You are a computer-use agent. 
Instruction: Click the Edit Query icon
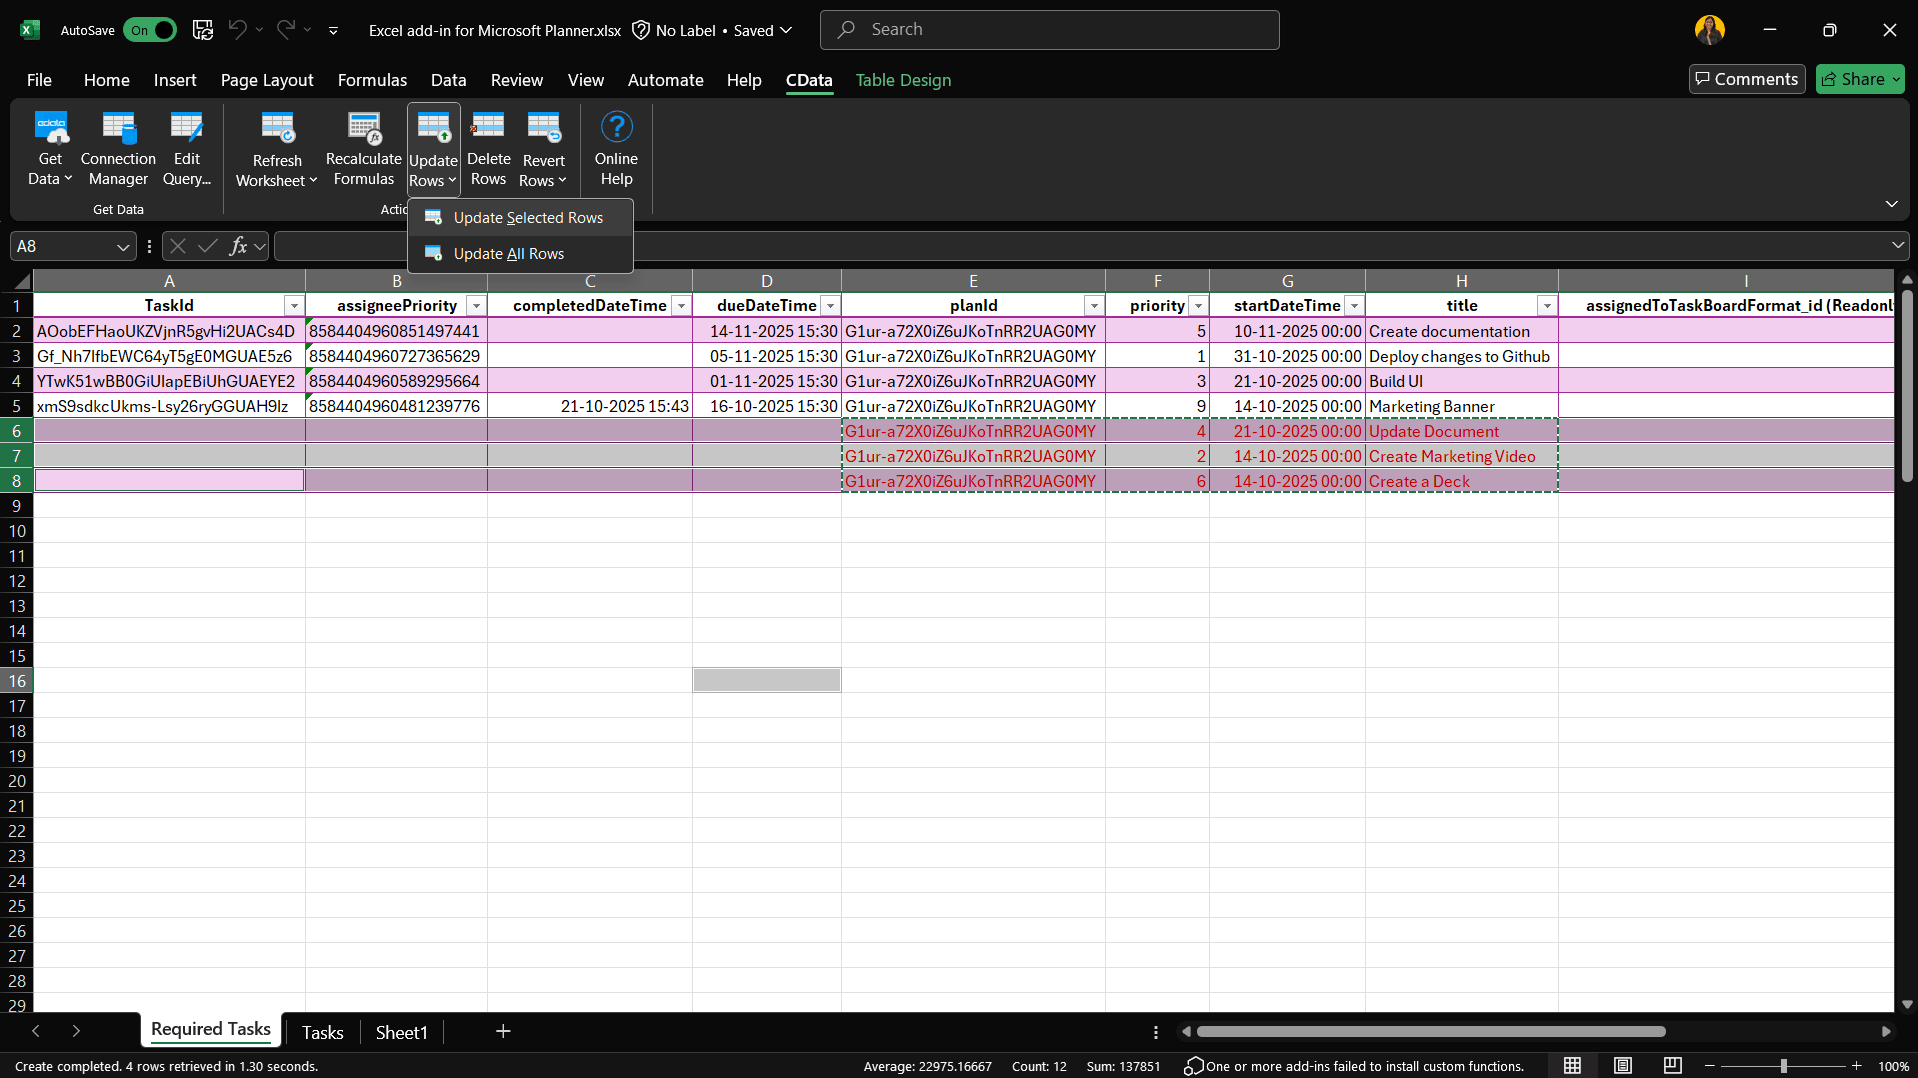(186, 128)
